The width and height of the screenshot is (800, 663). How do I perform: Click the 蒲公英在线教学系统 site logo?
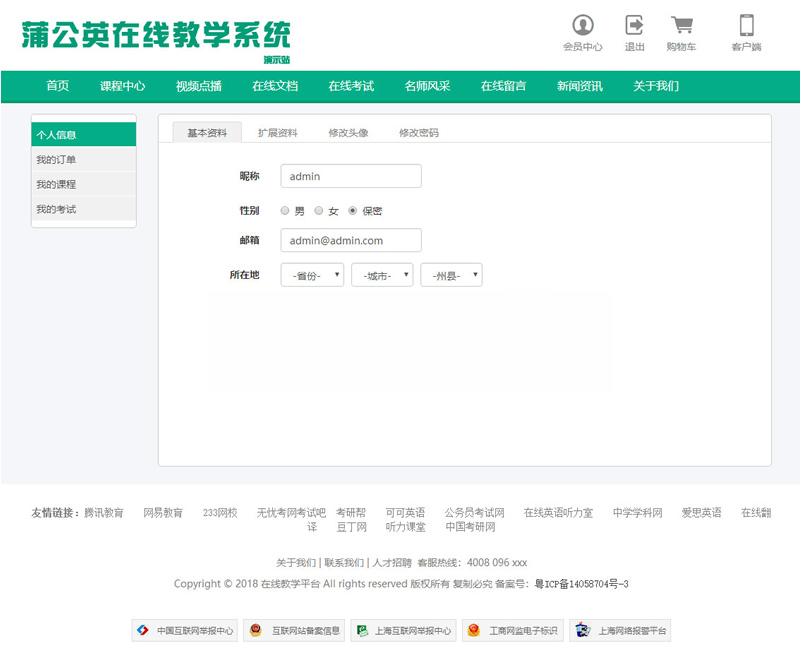pos(156,36)
